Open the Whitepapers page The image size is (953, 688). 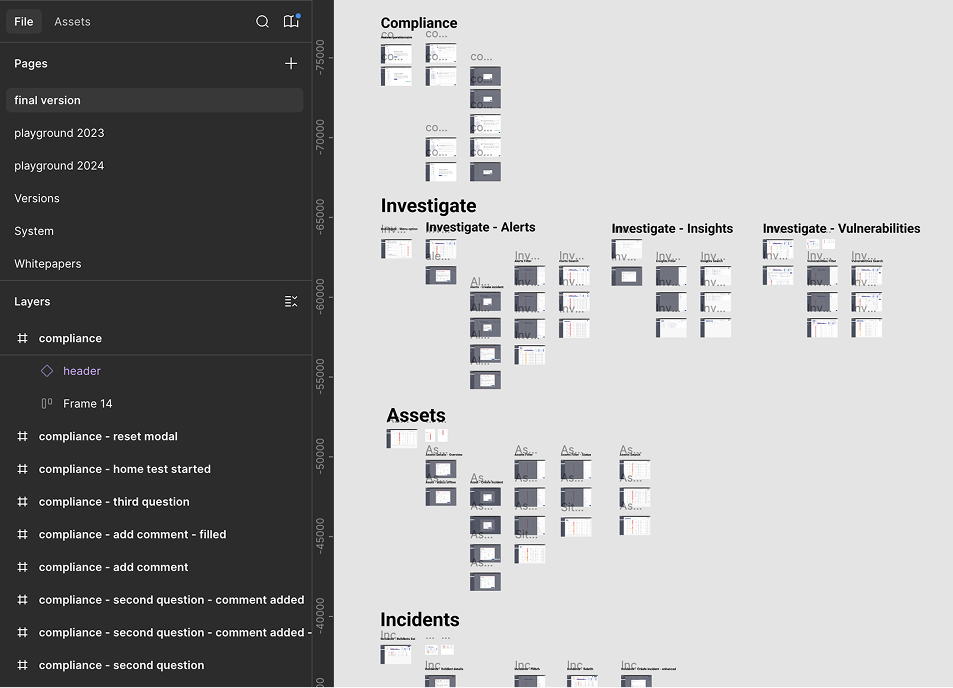[x=47, y=263]
